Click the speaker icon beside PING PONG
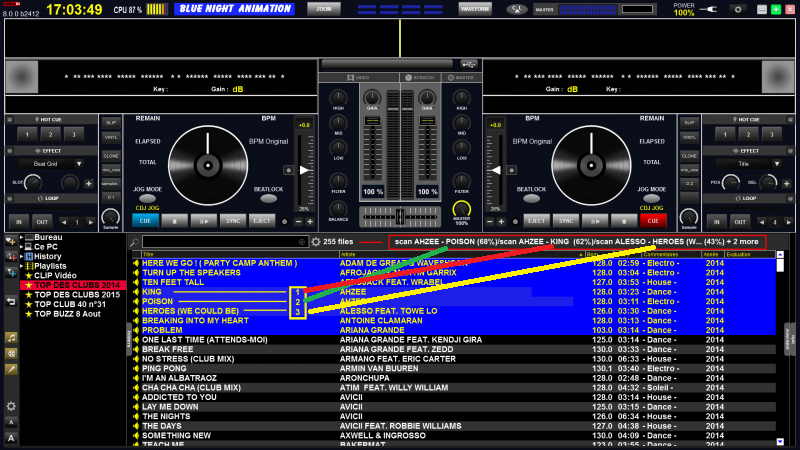The width and height of the screenshot is (800, 450). pyautogui.click(x=136, y=368)
